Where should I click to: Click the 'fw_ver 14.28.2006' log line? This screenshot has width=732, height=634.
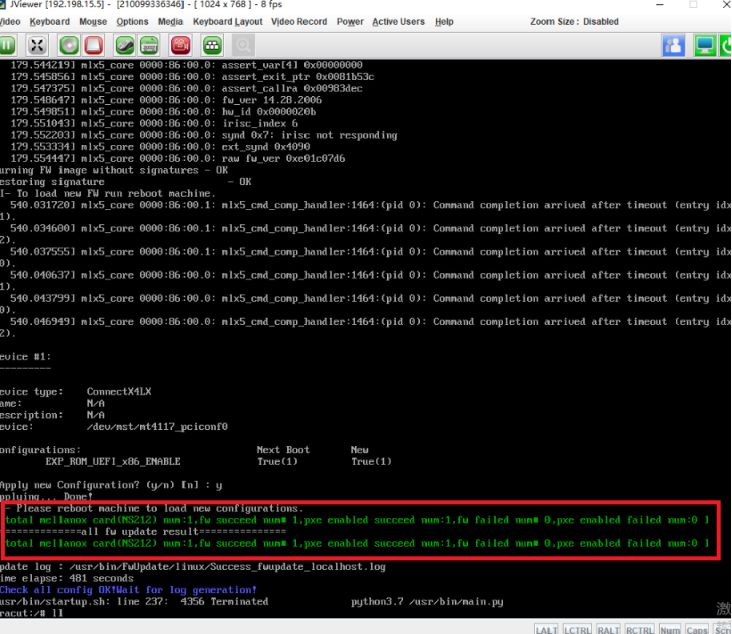tap(272, 100)
